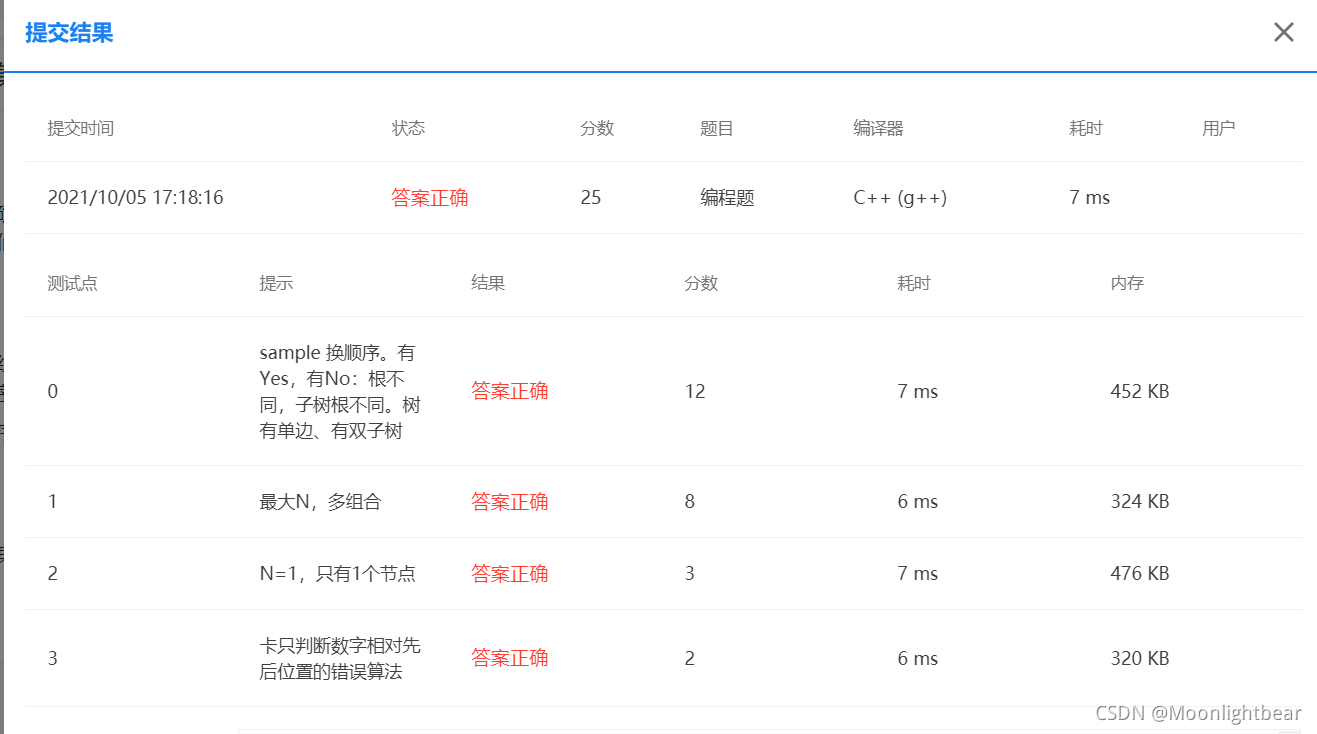The image size is (1317, 734).
Task: Click the 答案正确 result next to 卡只判断数字相对先后位置的错误算法
Action: 510,657
